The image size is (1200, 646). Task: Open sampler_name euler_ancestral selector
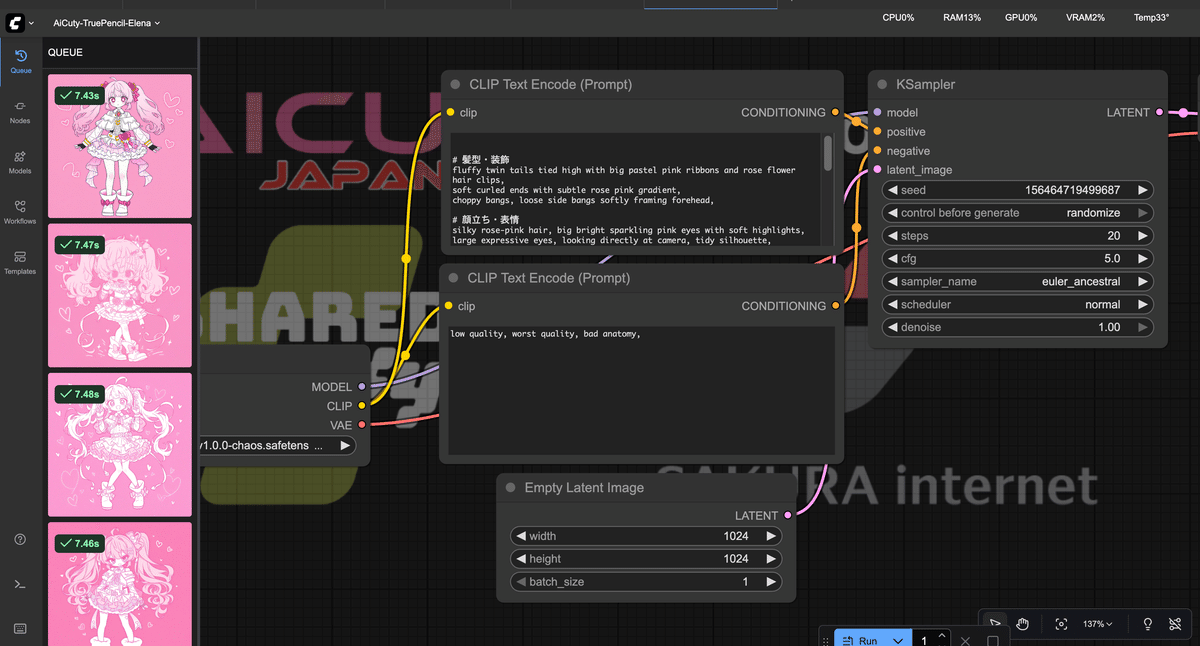point(1017,281)
